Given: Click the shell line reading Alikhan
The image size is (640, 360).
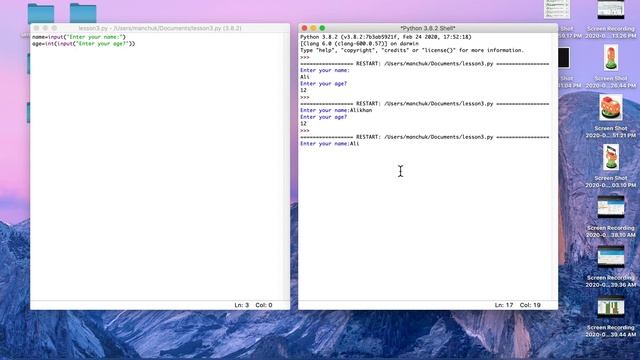Looking at the screenshot, I should [336, 110].
